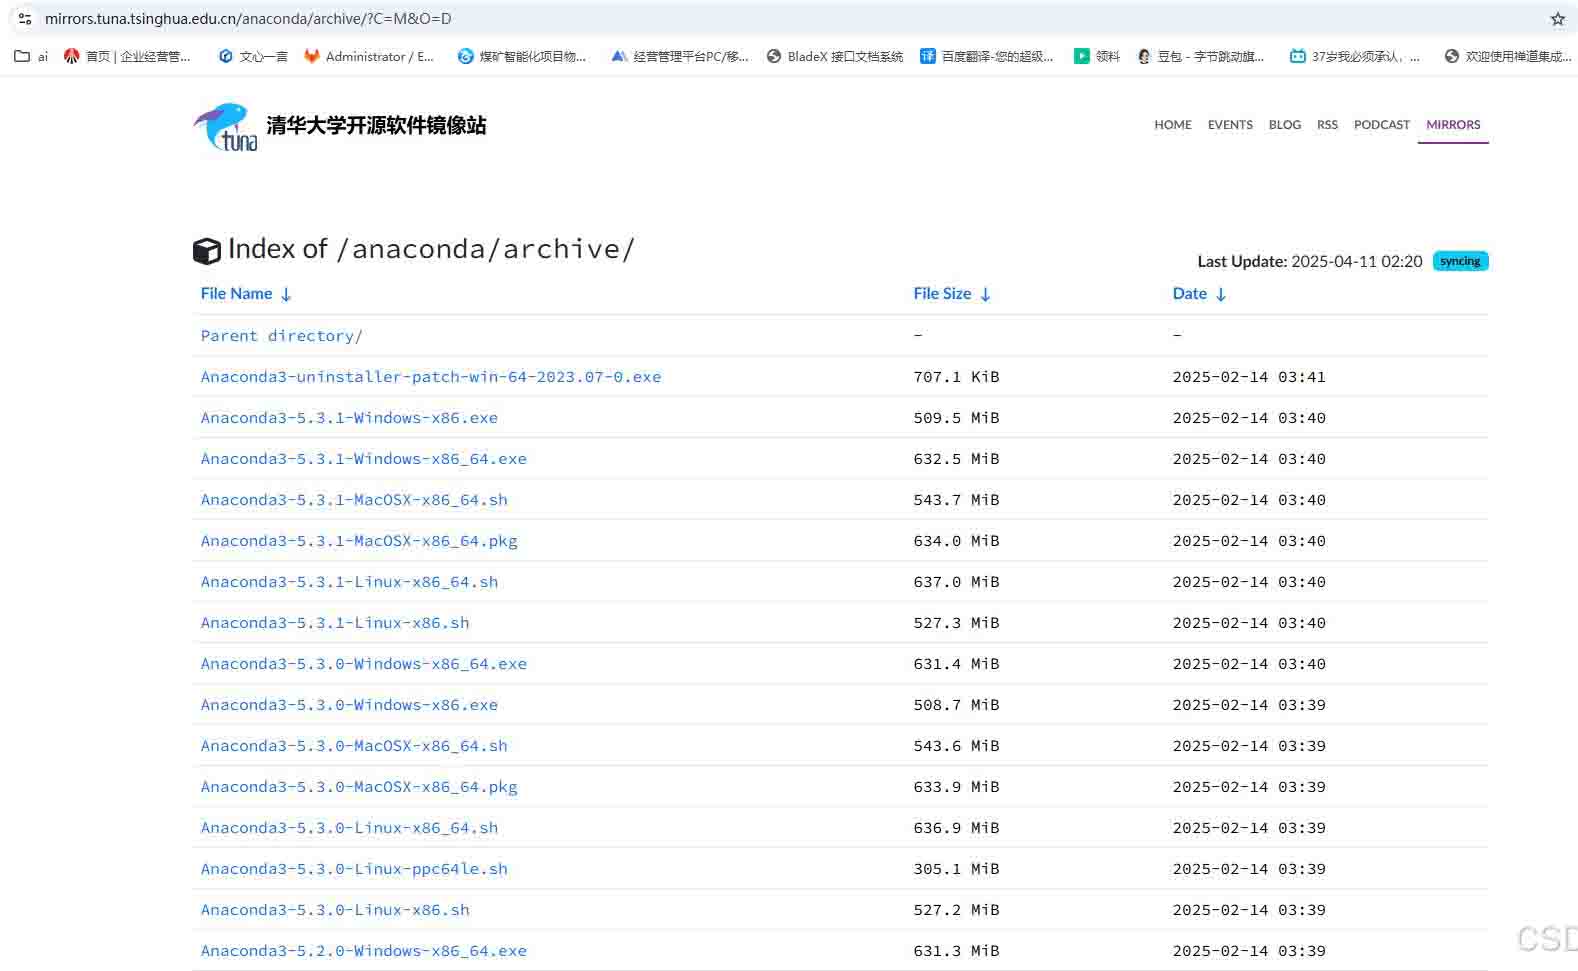Download Anaconda3-5.3.0-MacOSX-x86_64.pkg
The width and height of the screenshot is (1578, 971).
pyautogui.click(x=359, y=787)
